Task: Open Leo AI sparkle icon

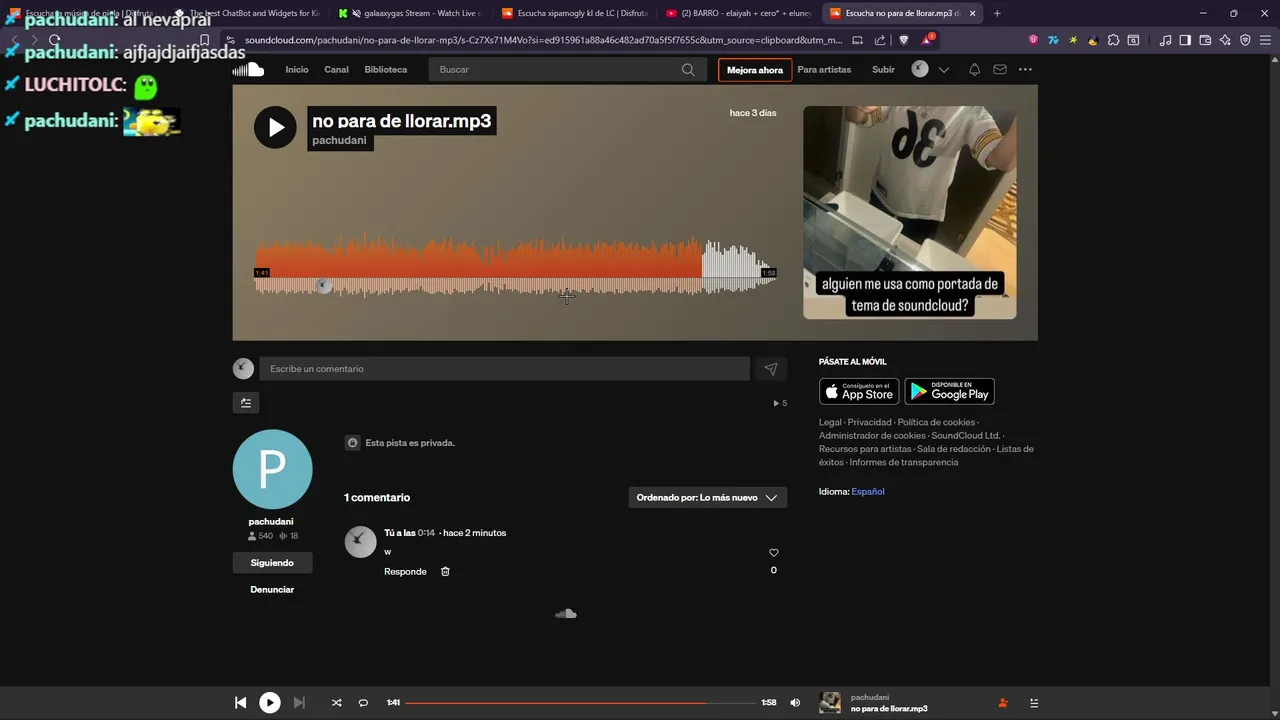Action: tap(1225, 40)
